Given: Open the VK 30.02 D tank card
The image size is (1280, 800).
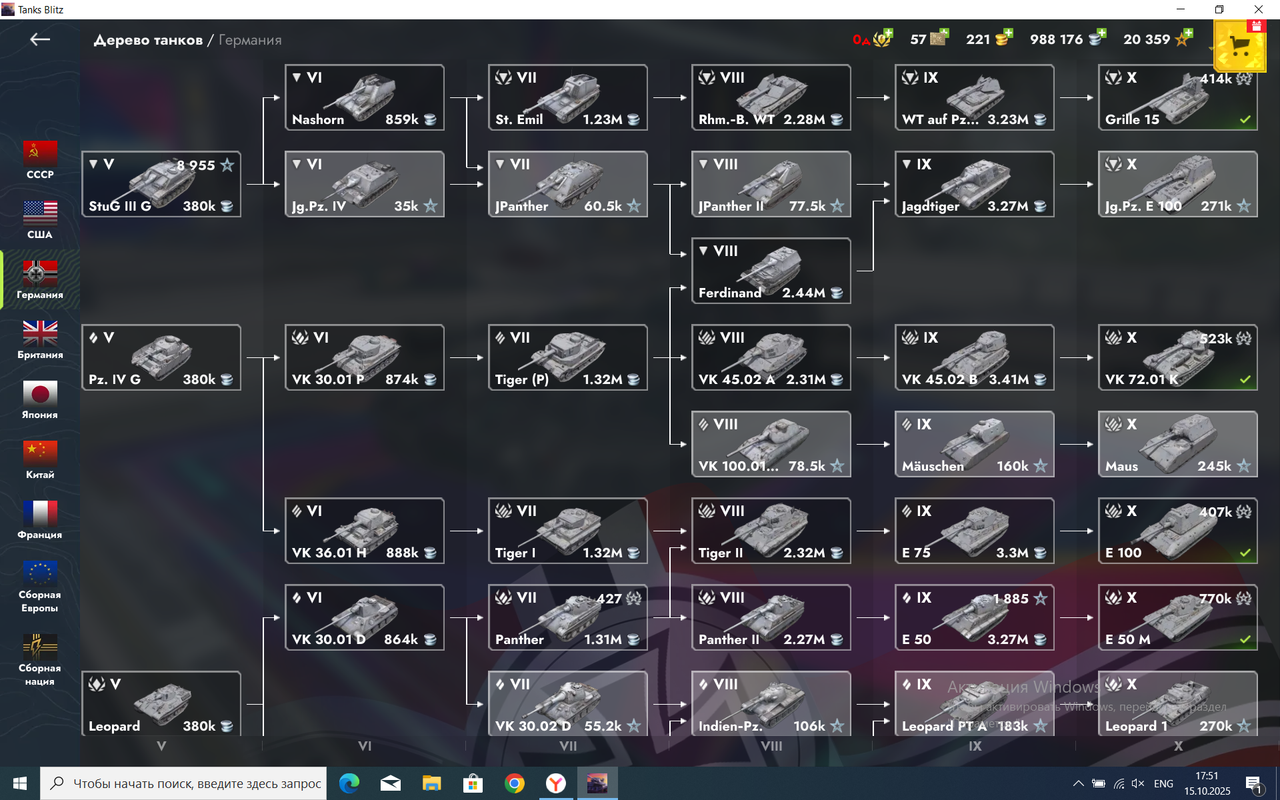Looking at the screenshot, I should point(568,704).
